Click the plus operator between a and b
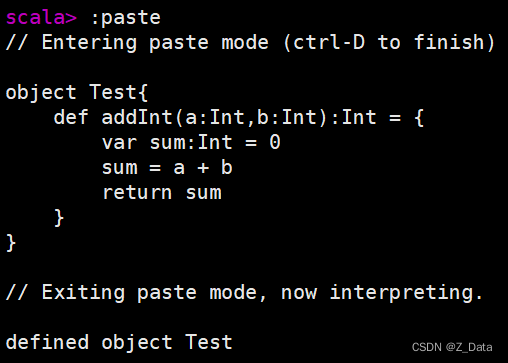Screen dimensions: 508x363 click(203, 168)
